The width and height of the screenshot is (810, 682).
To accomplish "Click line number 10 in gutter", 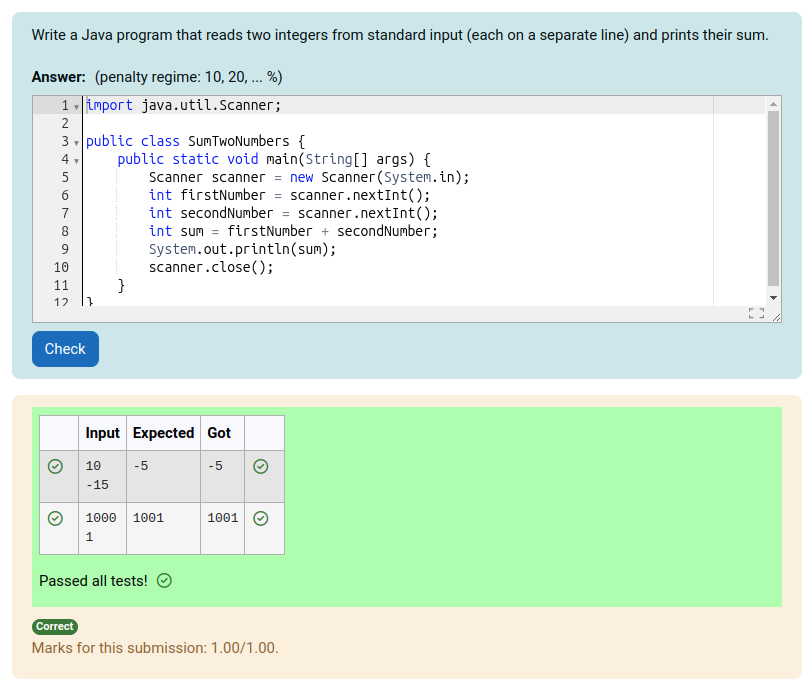I will (x=61, y=268).
